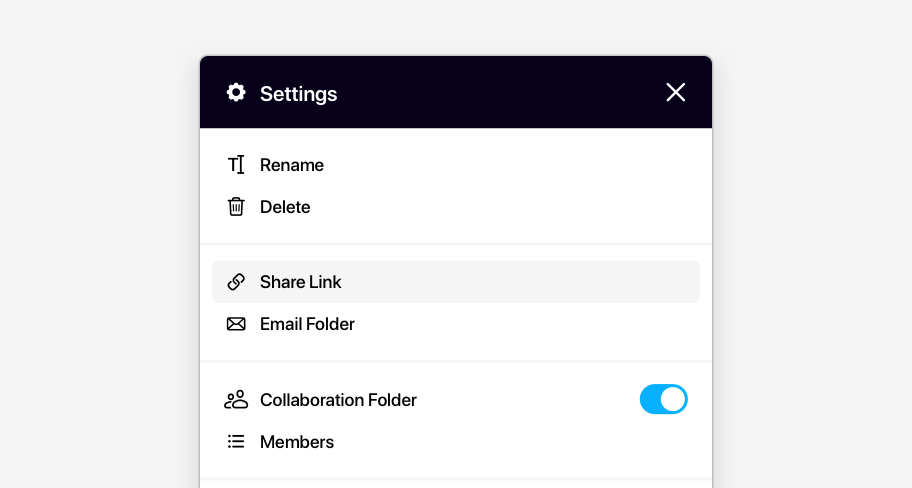
Task: Click the Collaboration Folder people icon
Action: pos(236,400)
